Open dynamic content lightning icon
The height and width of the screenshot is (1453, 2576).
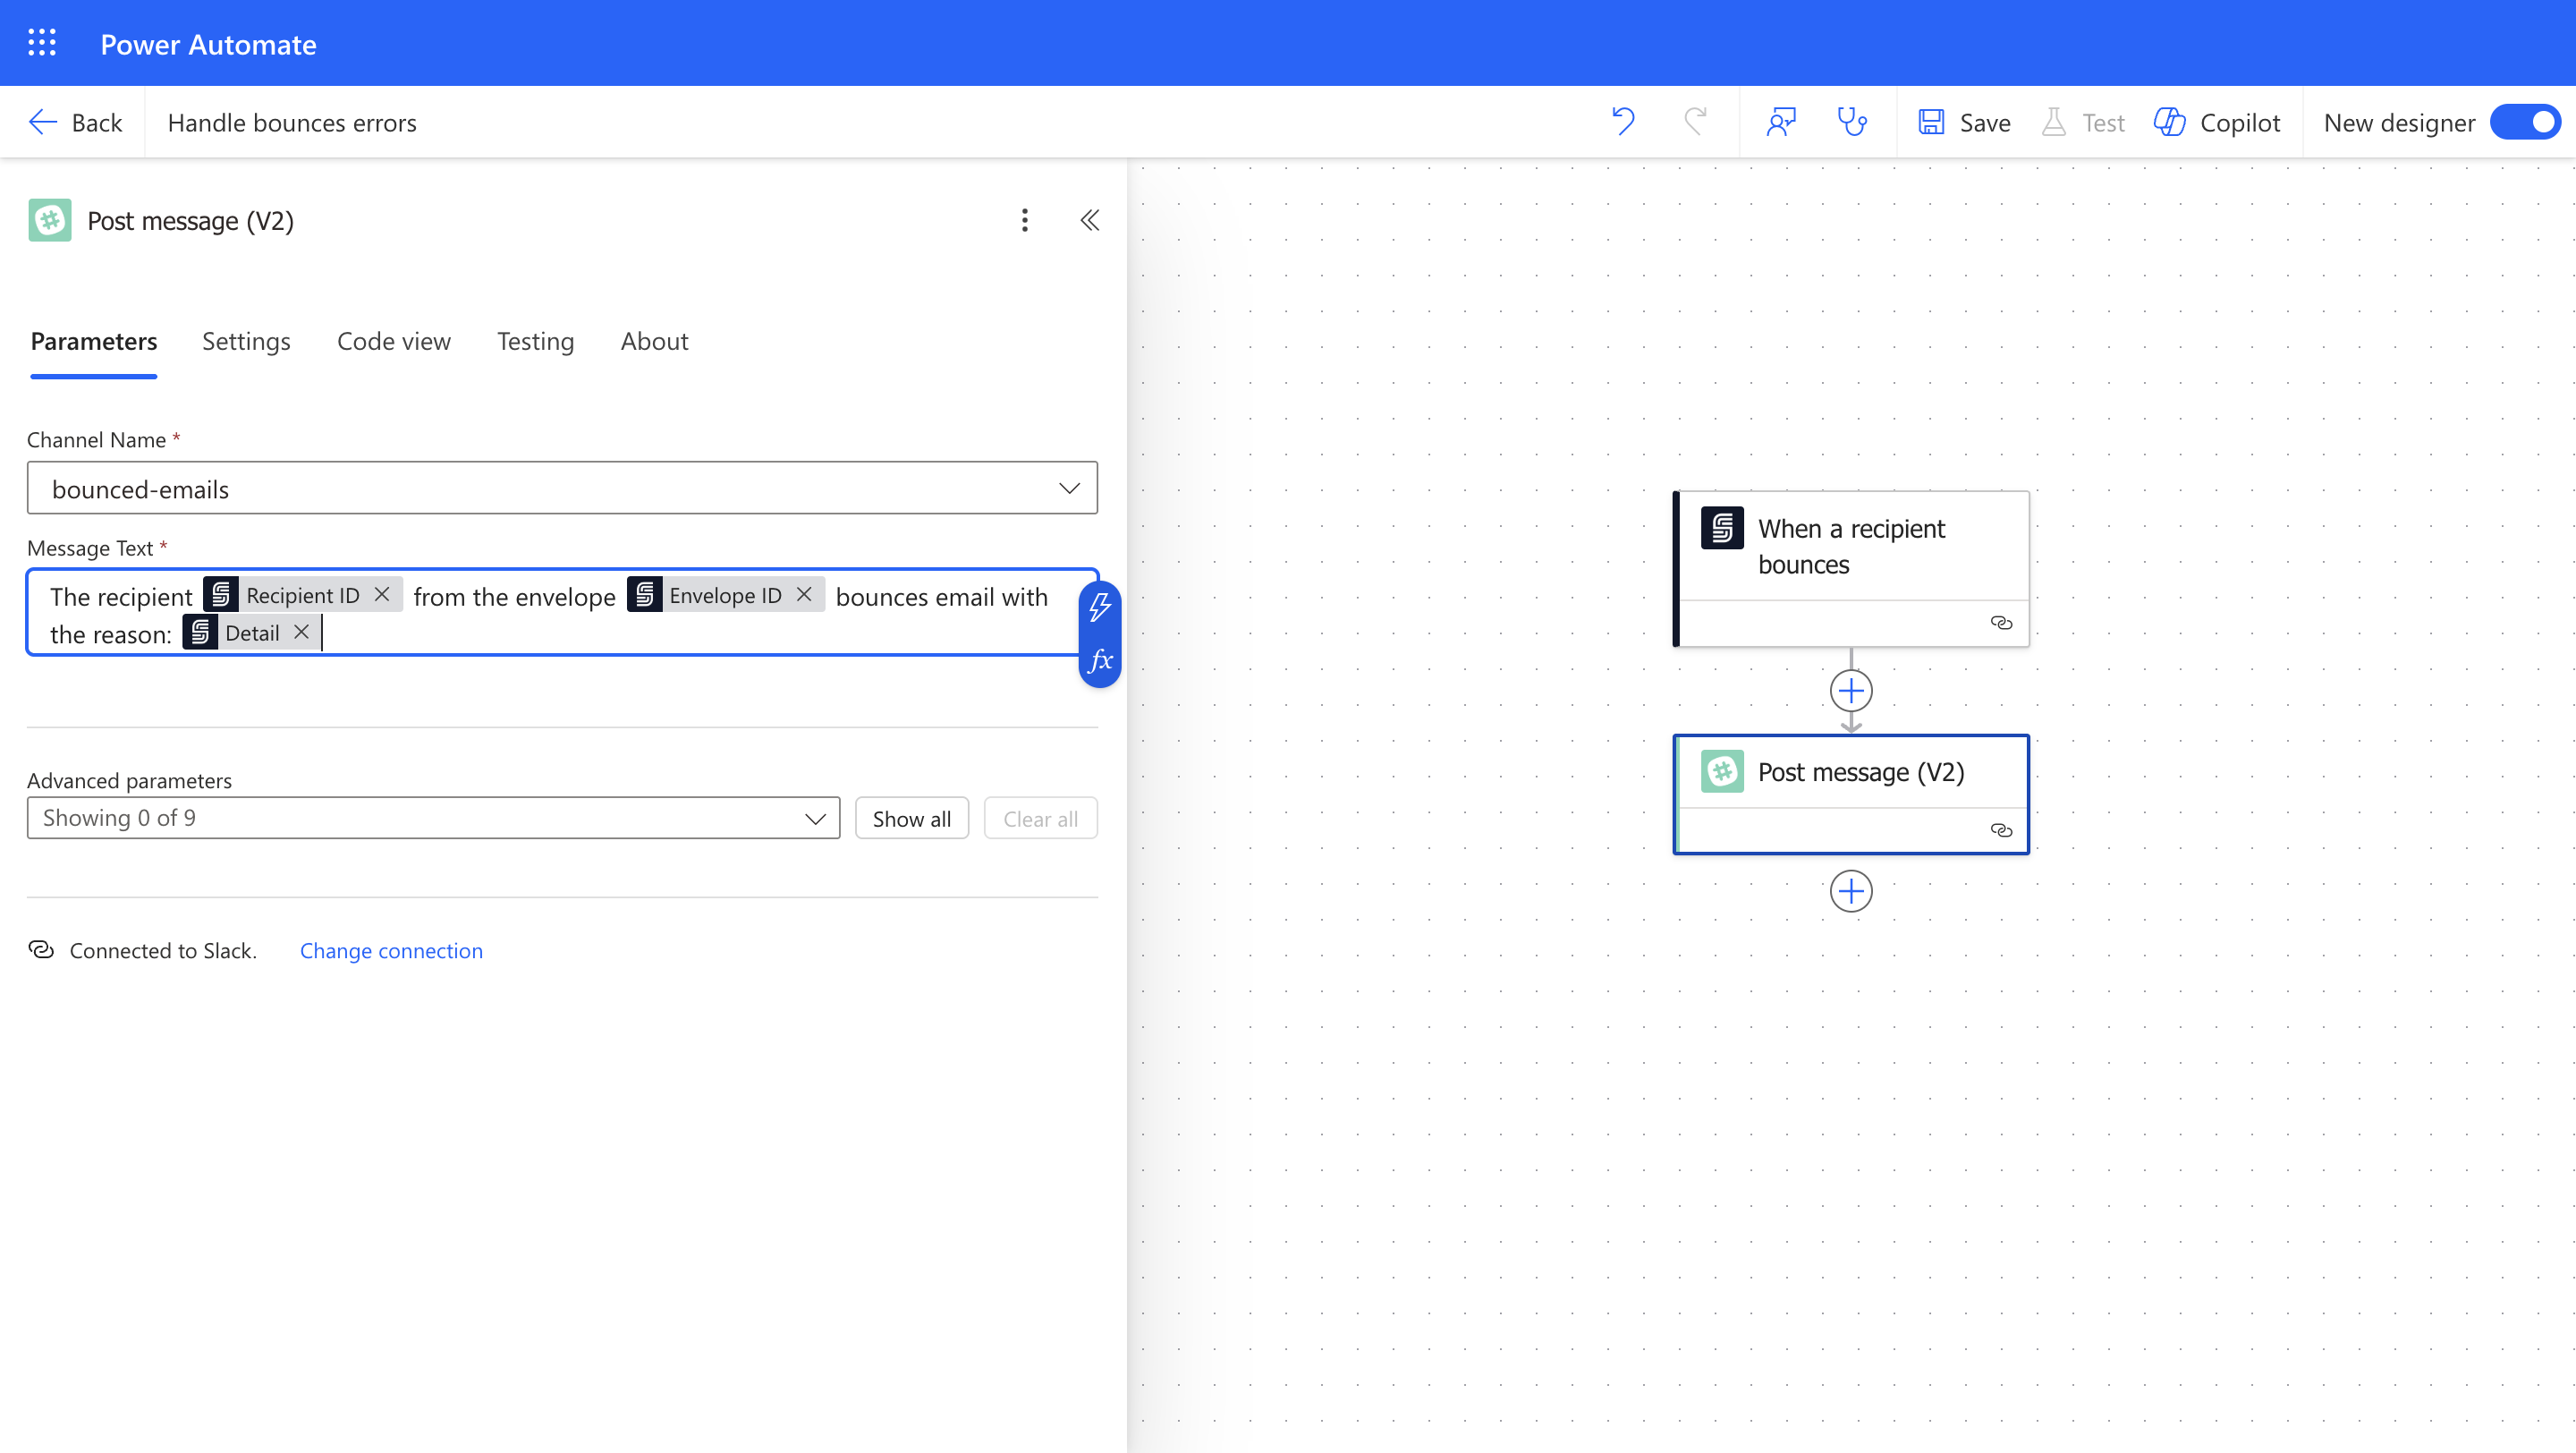click(1100, 607)
